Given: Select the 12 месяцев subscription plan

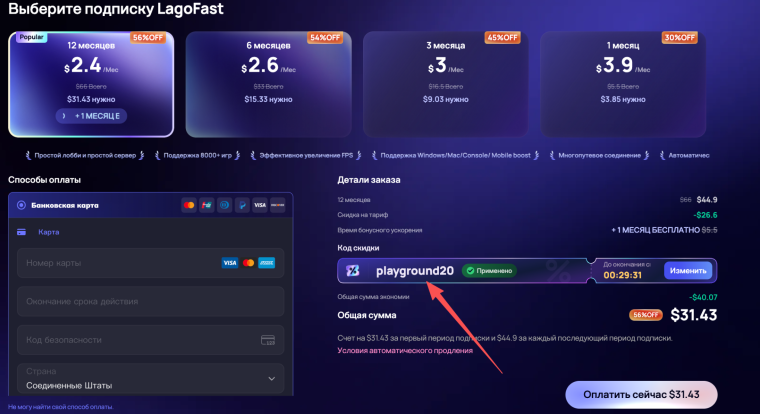Looking at the screenshot, I should 91,84.
